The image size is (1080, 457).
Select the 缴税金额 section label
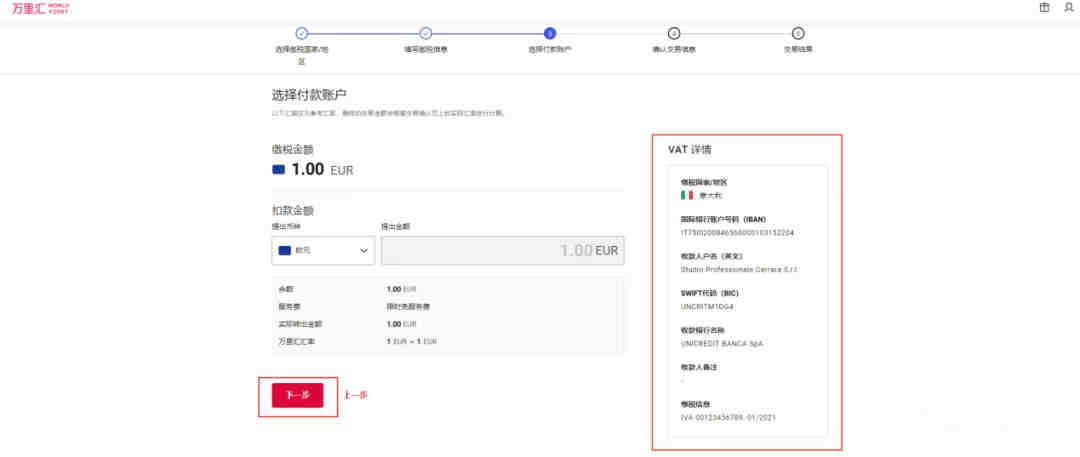(293, 150)
